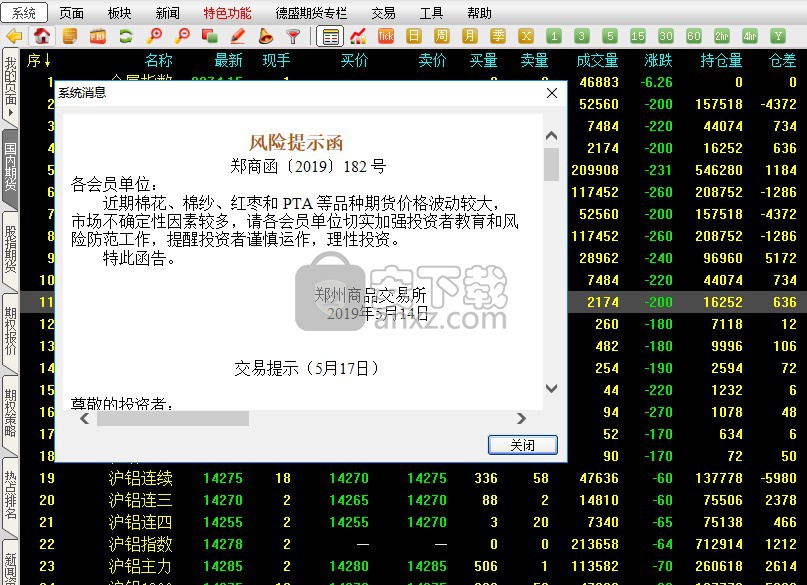The height and width of the screenshot is (585, 807).
Task: Click the 持仓量 column header
Action: [721, 61]
